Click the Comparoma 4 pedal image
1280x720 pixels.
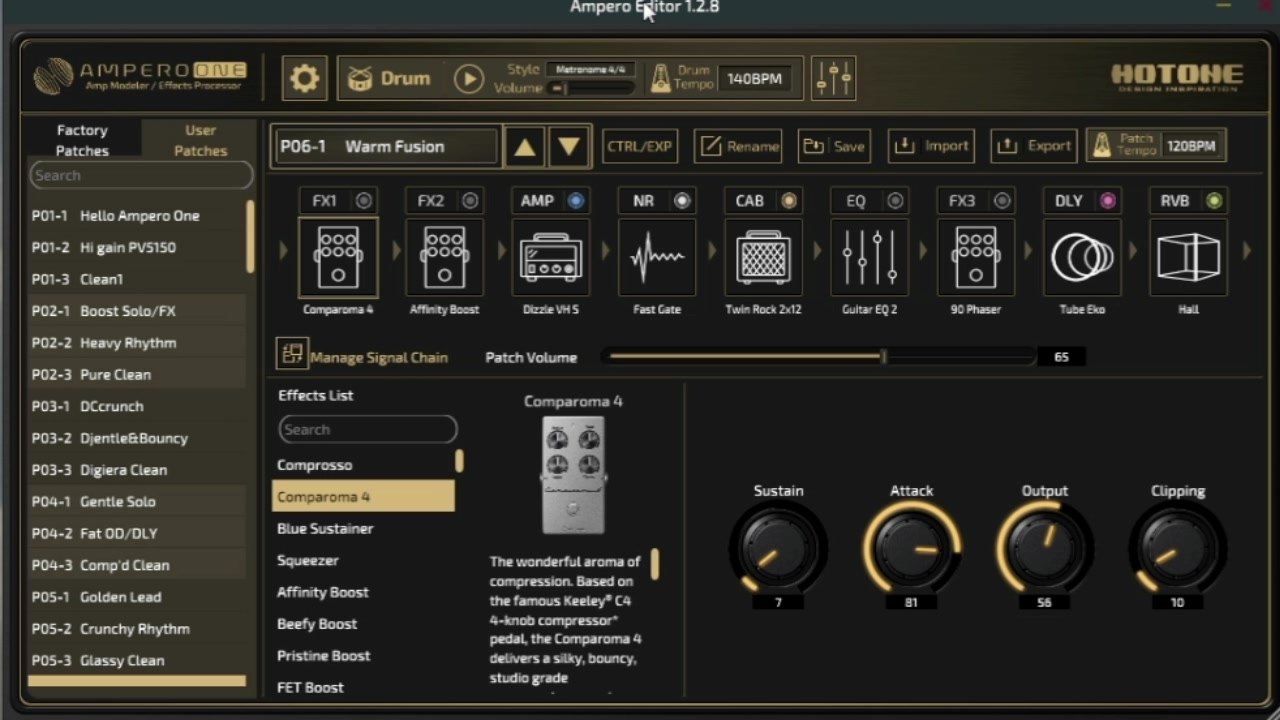tap(573, 475)
